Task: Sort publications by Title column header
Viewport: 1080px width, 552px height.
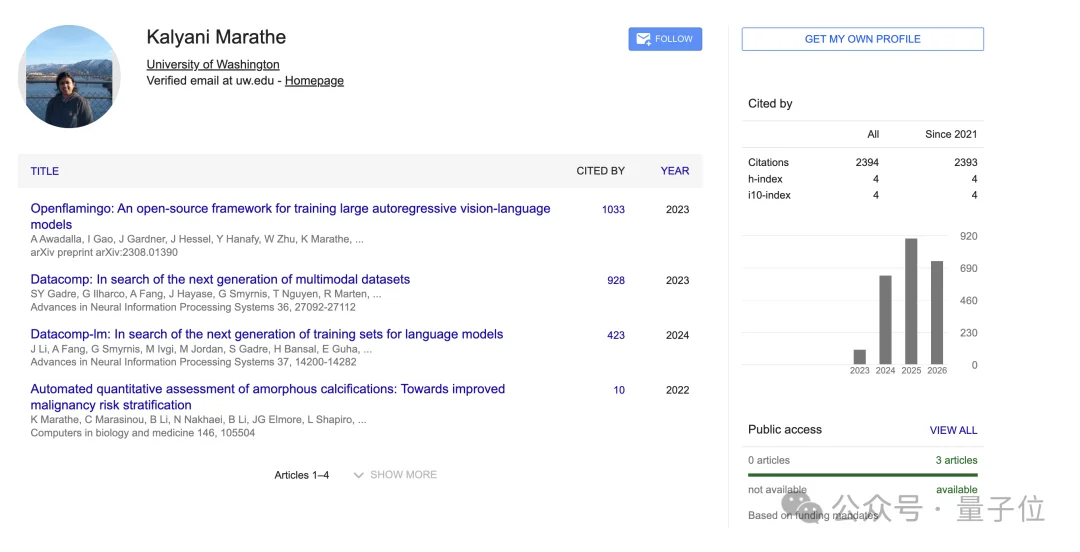Action: 45,171
